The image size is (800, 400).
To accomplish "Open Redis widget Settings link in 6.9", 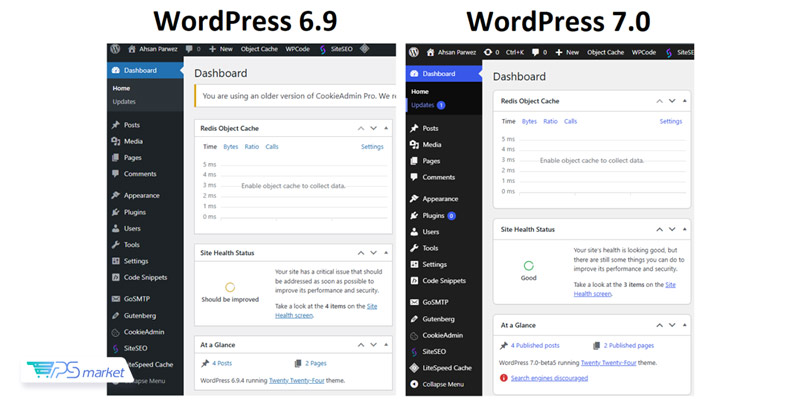I will pyautogui.click(x=372, y=147).
